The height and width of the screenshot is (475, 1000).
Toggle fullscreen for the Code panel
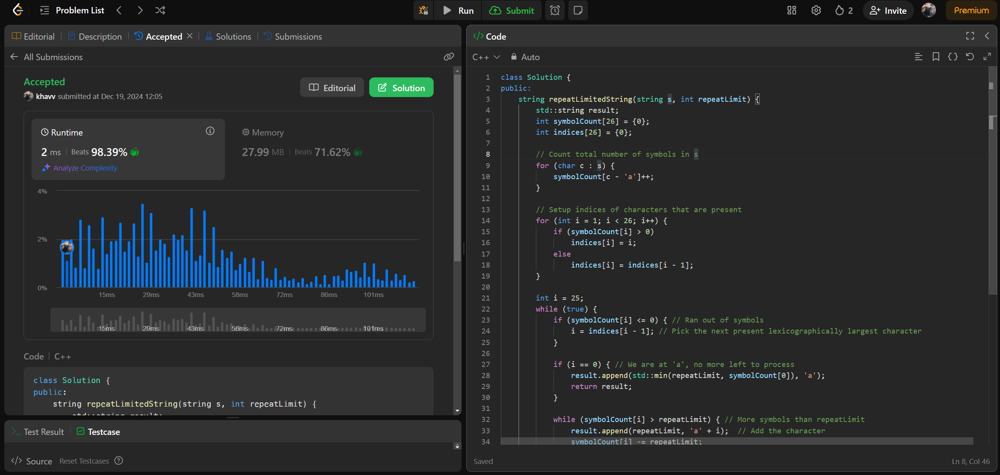969,36
